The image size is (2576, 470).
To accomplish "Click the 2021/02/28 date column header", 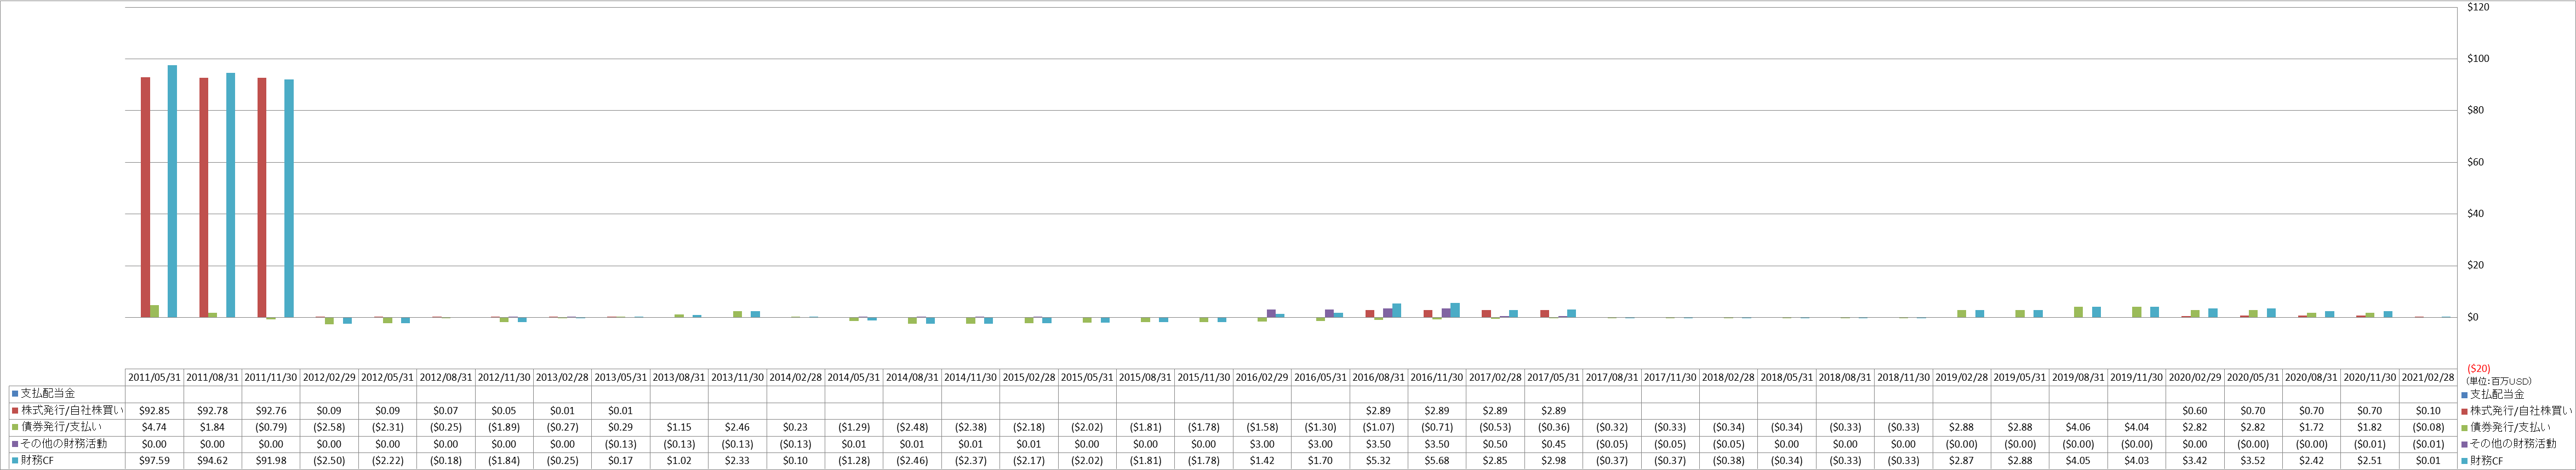I will pos(2428,377).
